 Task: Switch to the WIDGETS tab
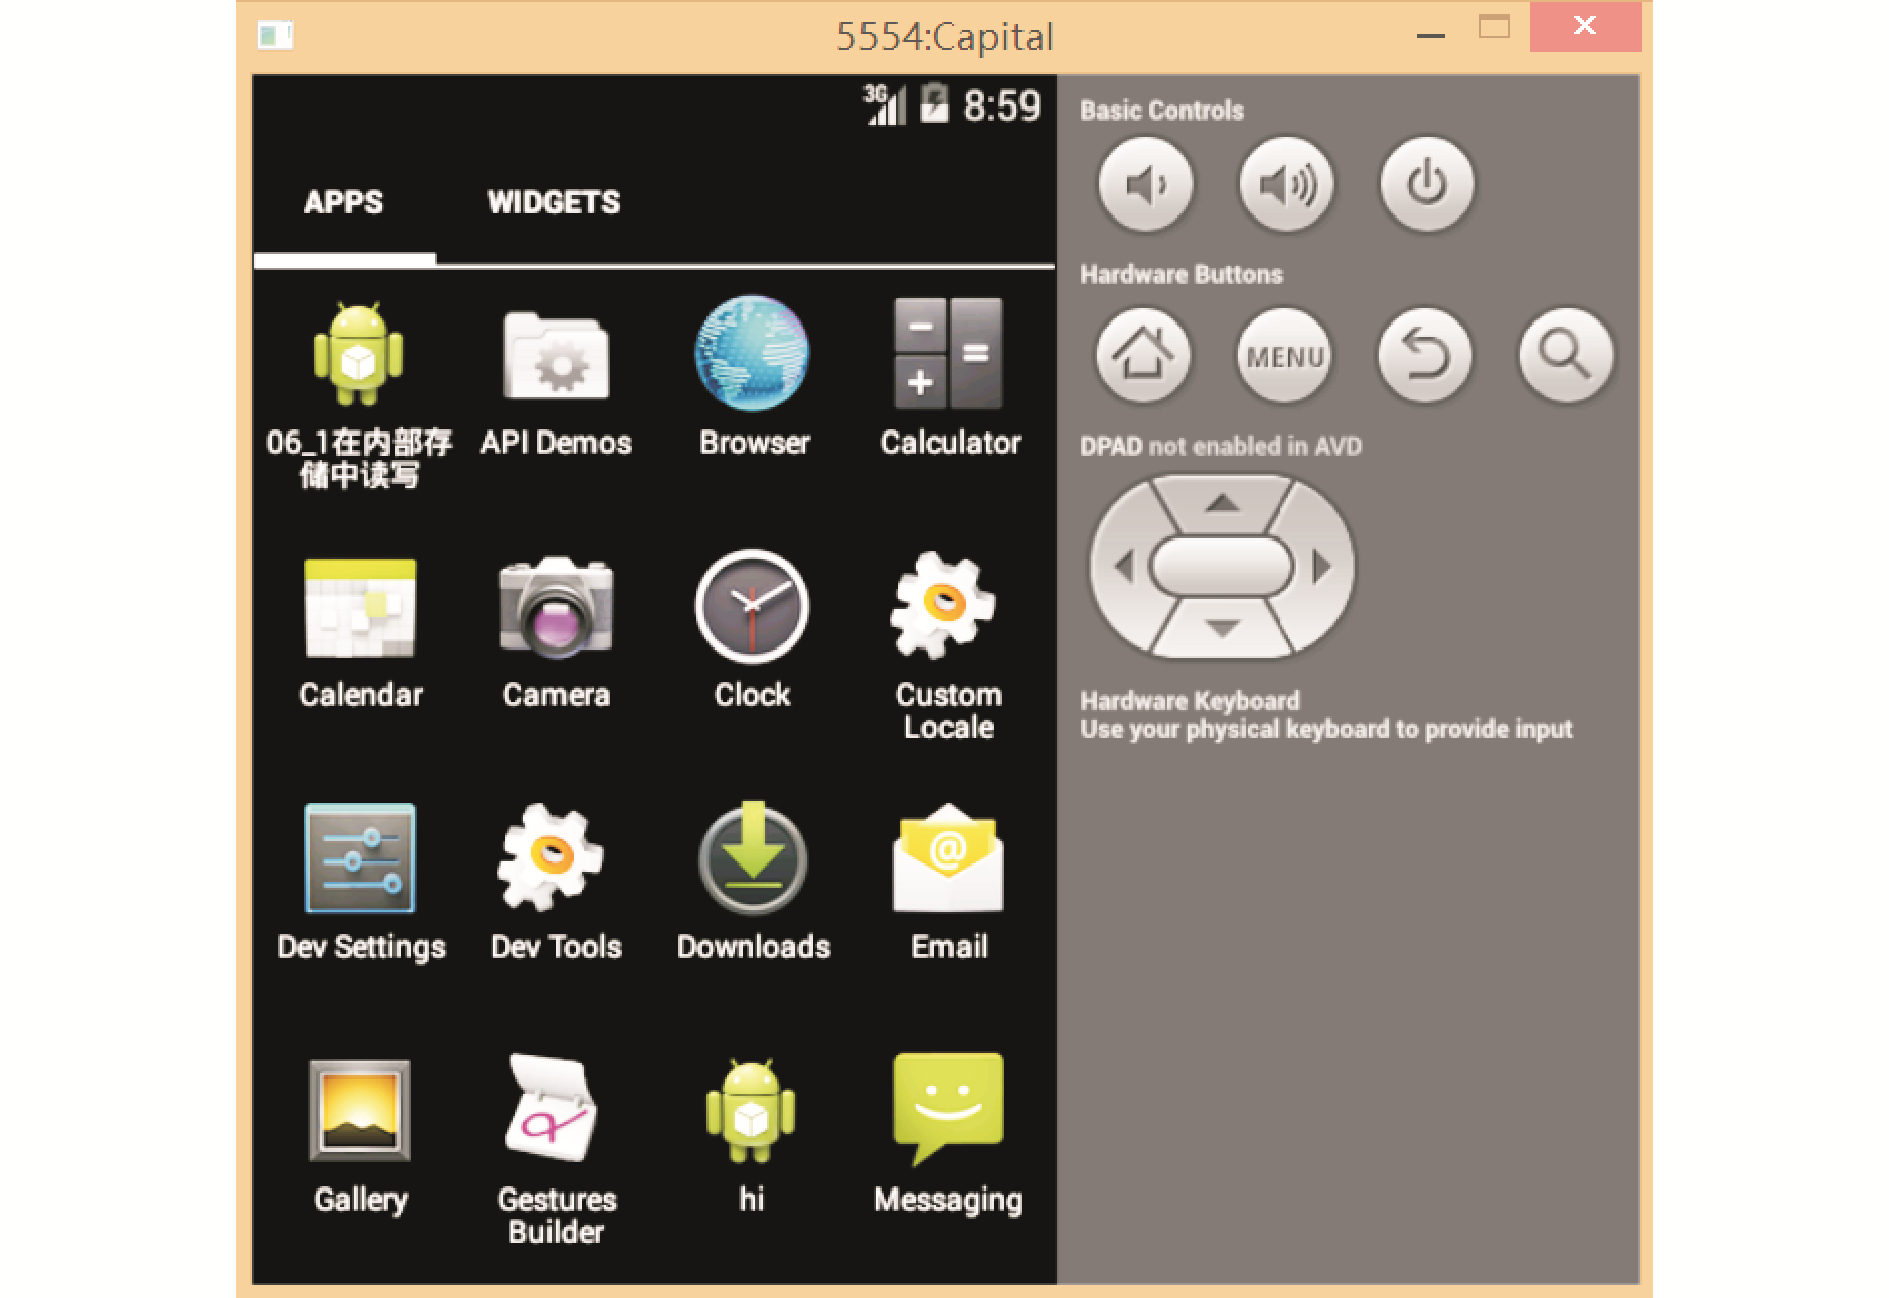[x=553, y=202]
